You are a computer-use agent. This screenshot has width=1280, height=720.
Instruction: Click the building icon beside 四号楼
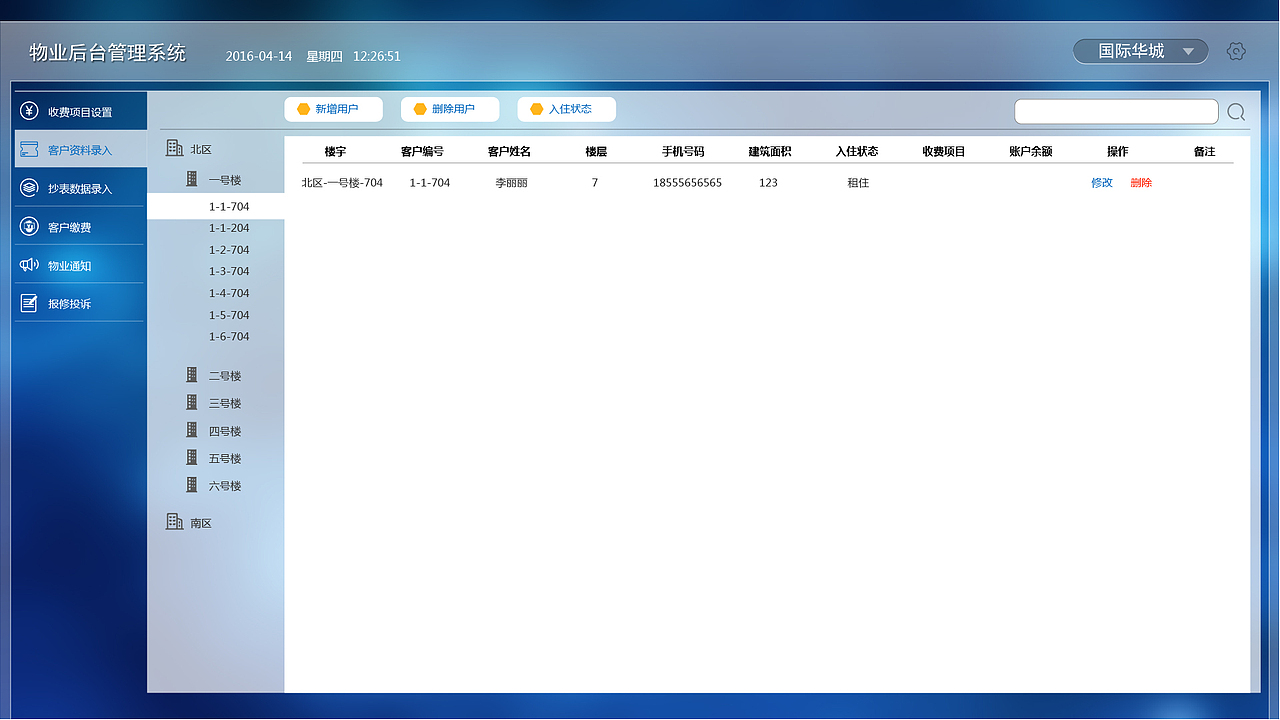[192, 430]
